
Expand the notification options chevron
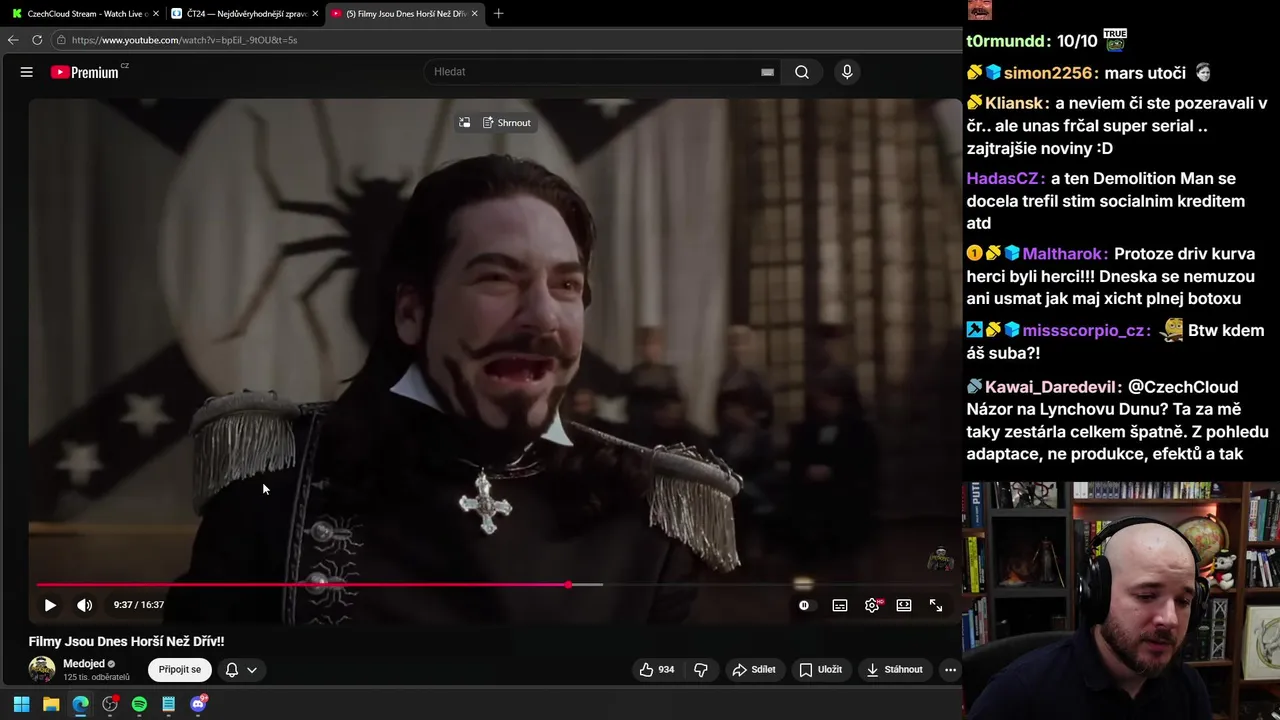[x=252, y=670]
